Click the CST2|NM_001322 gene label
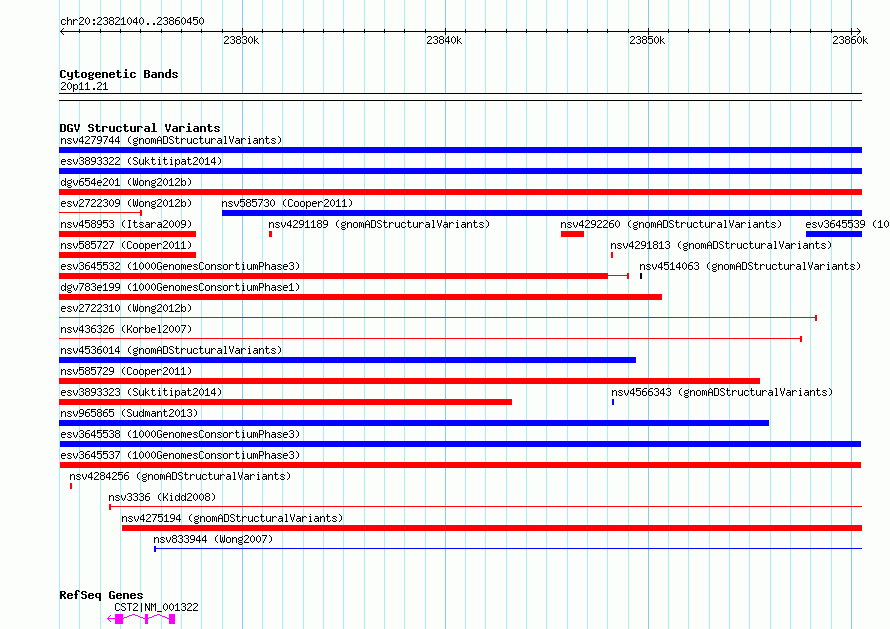 click(x=157, y=607)
